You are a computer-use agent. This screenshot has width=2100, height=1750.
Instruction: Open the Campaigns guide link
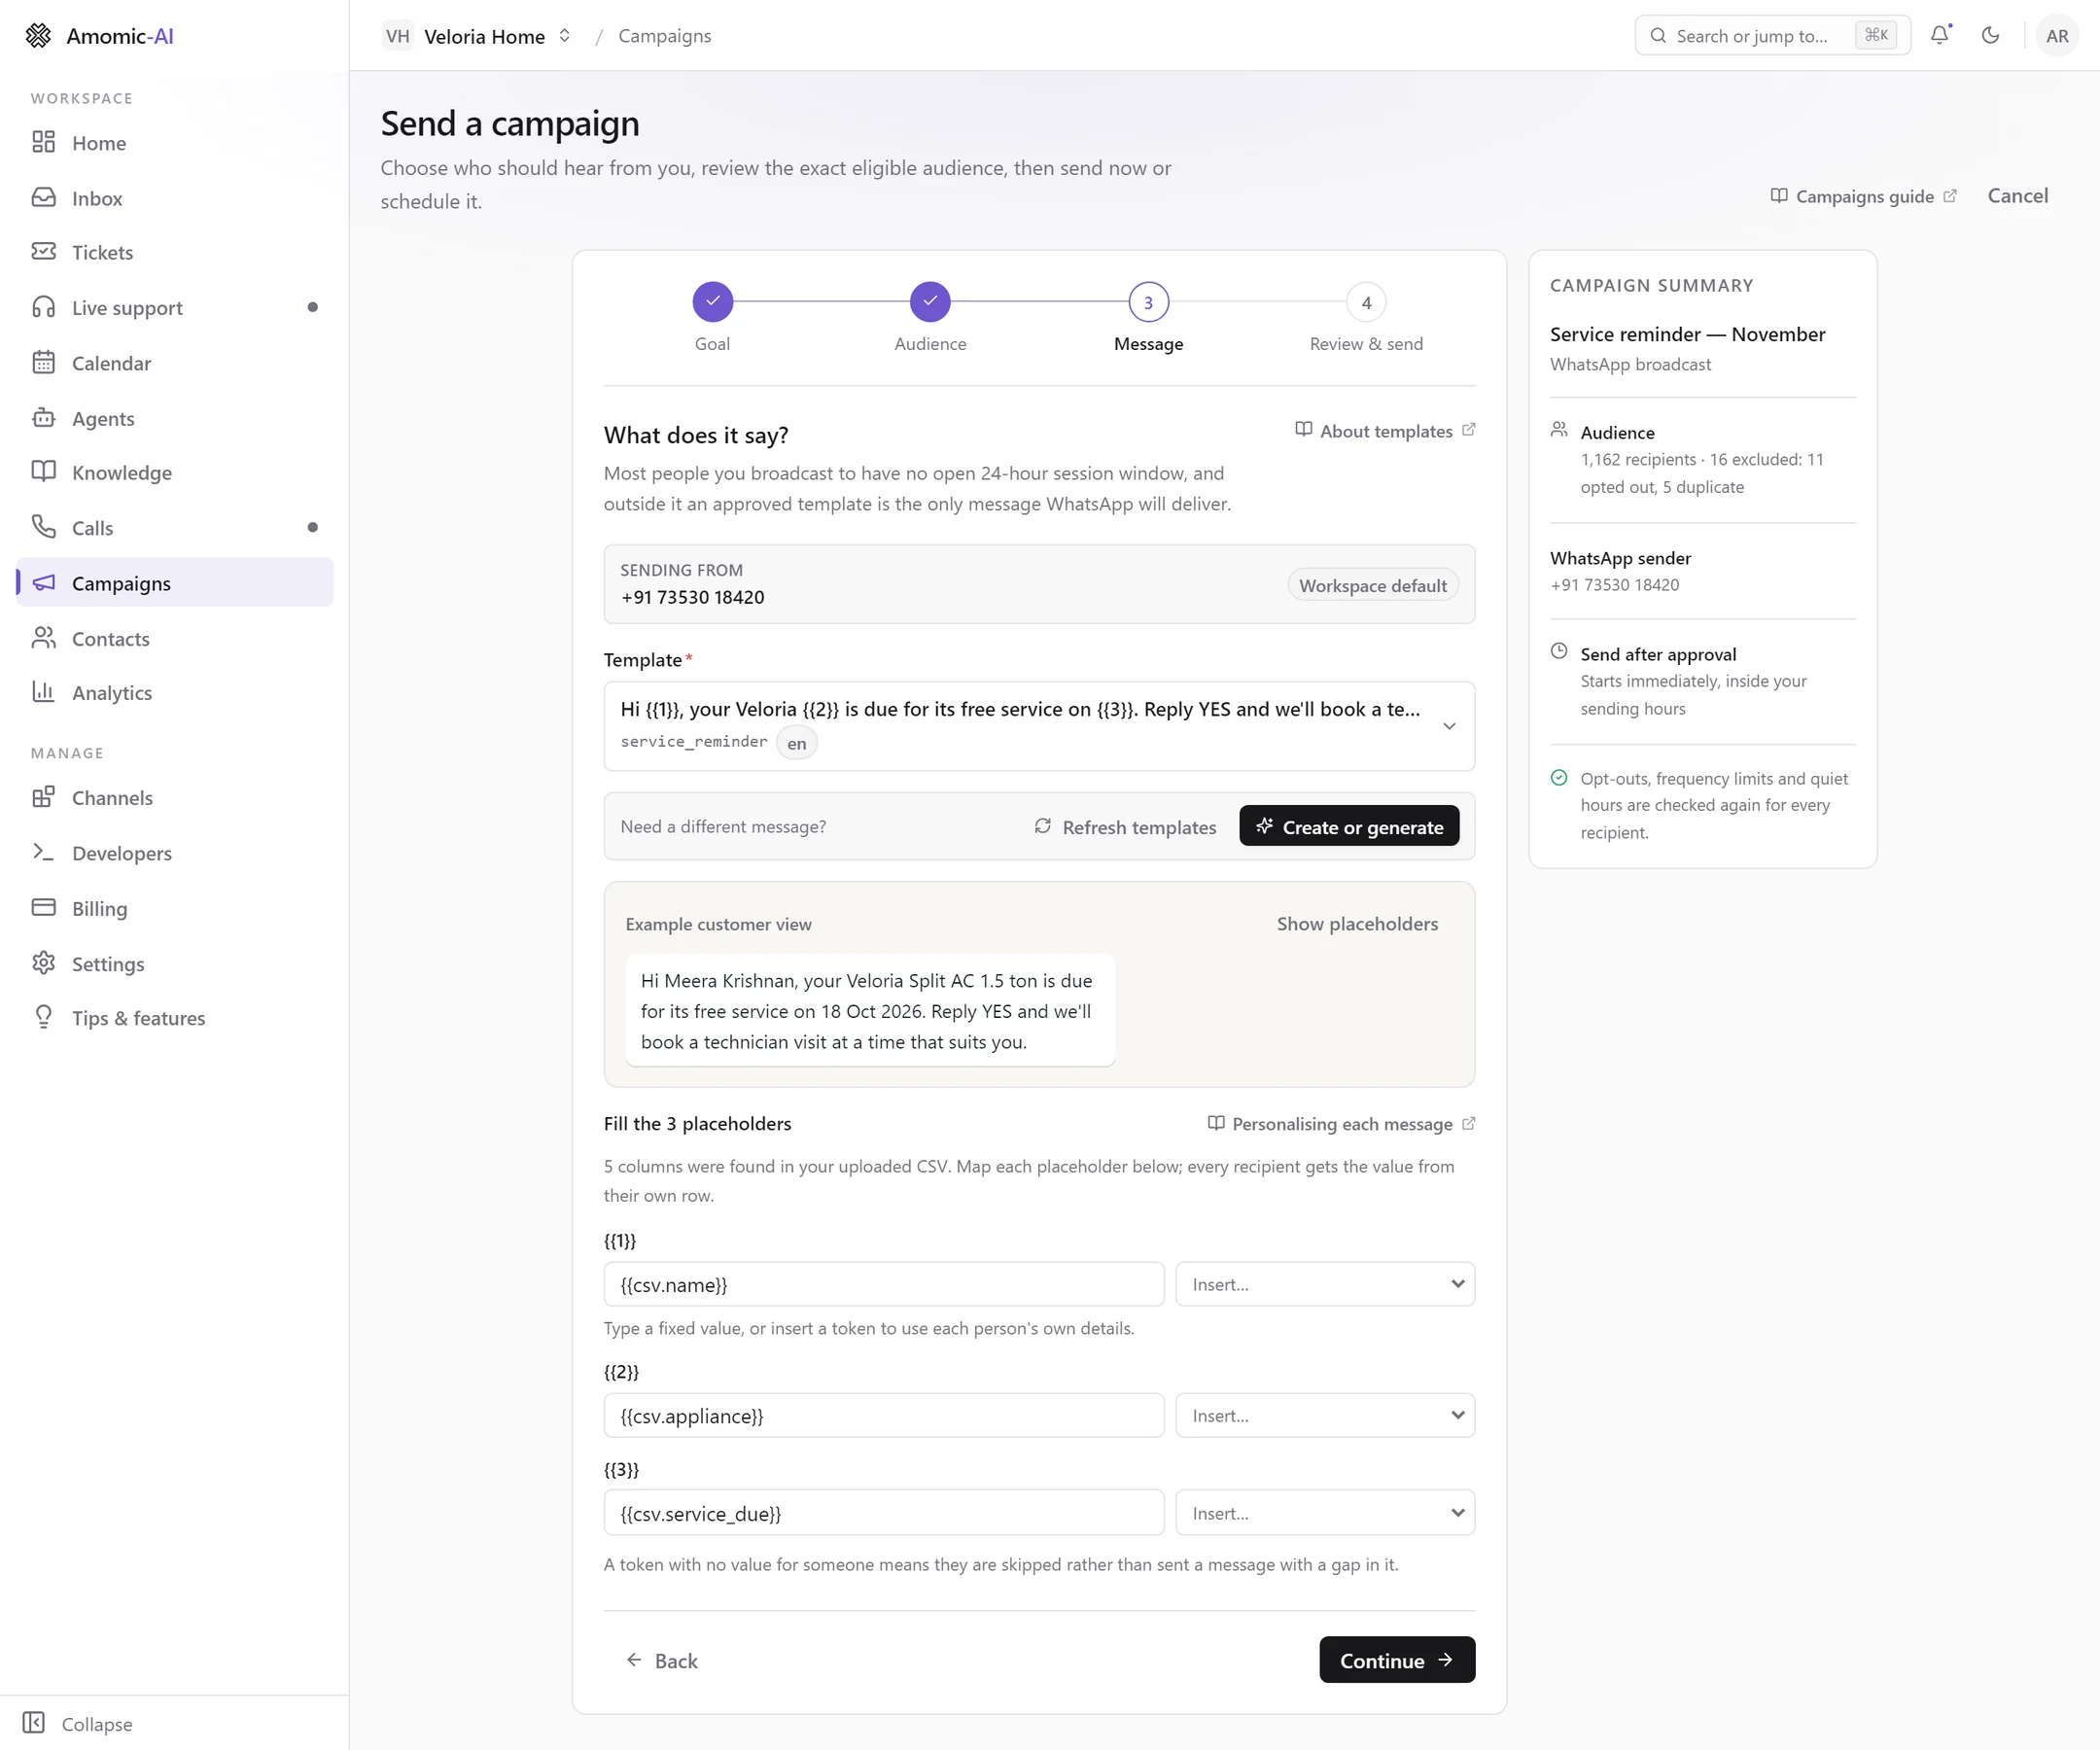(x=1862, y=196)
